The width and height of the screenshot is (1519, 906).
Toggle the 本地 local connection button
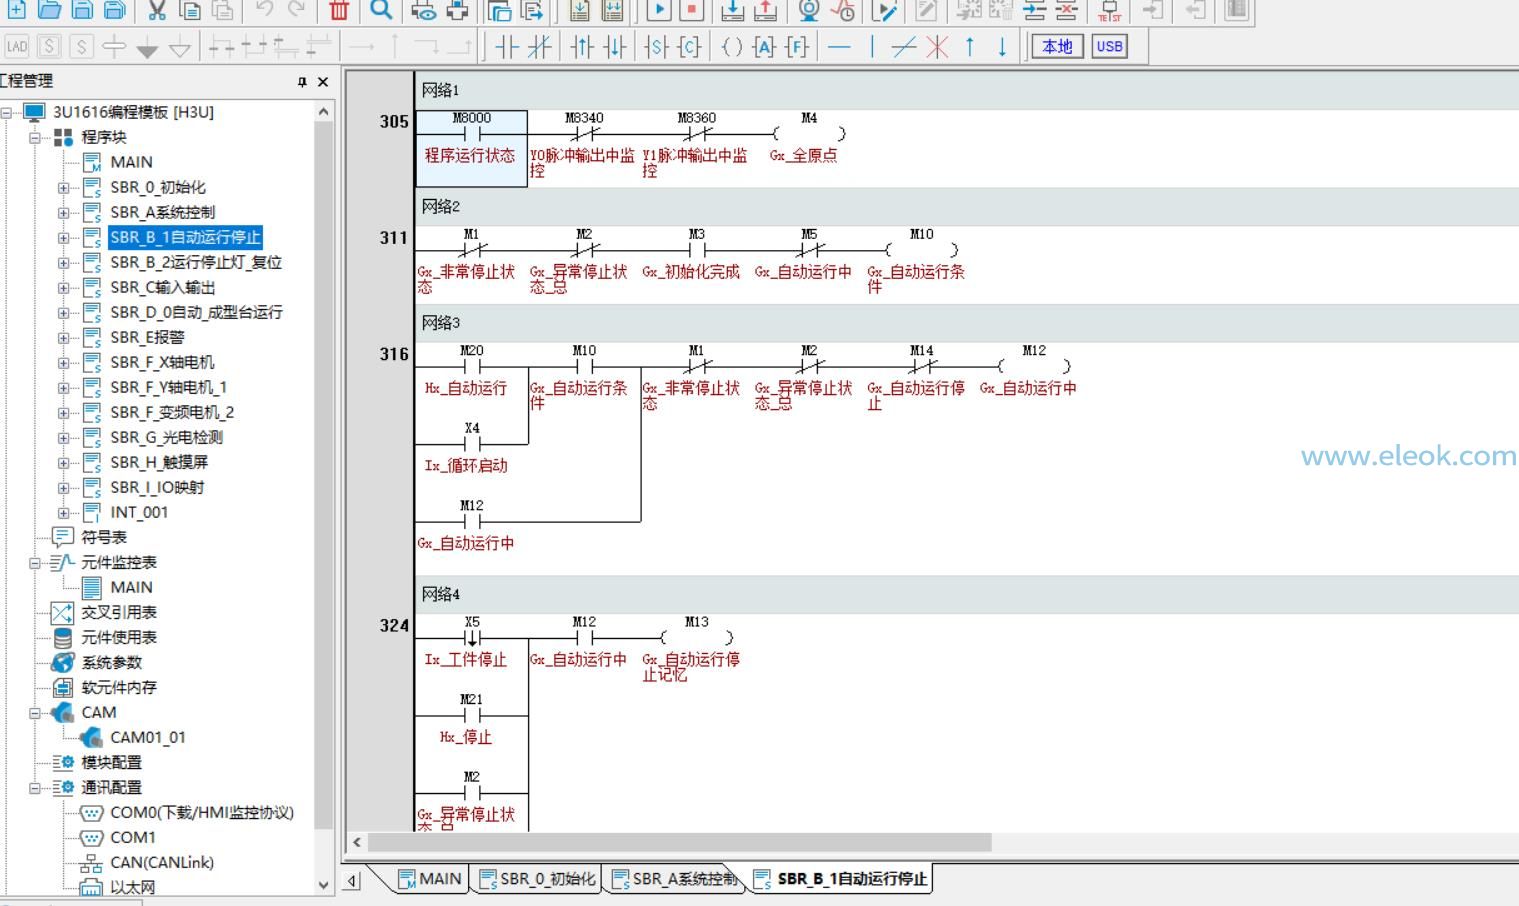(x=1057, y=46)
